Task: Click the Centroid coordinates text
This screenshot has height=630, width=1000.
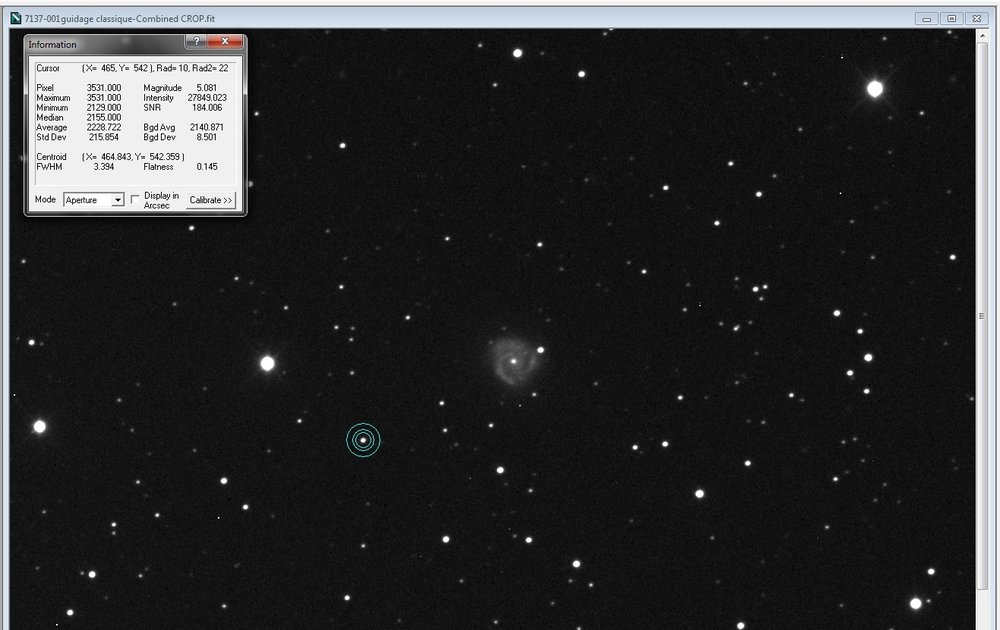Action: pyautogui.click(x=133, y=157)
